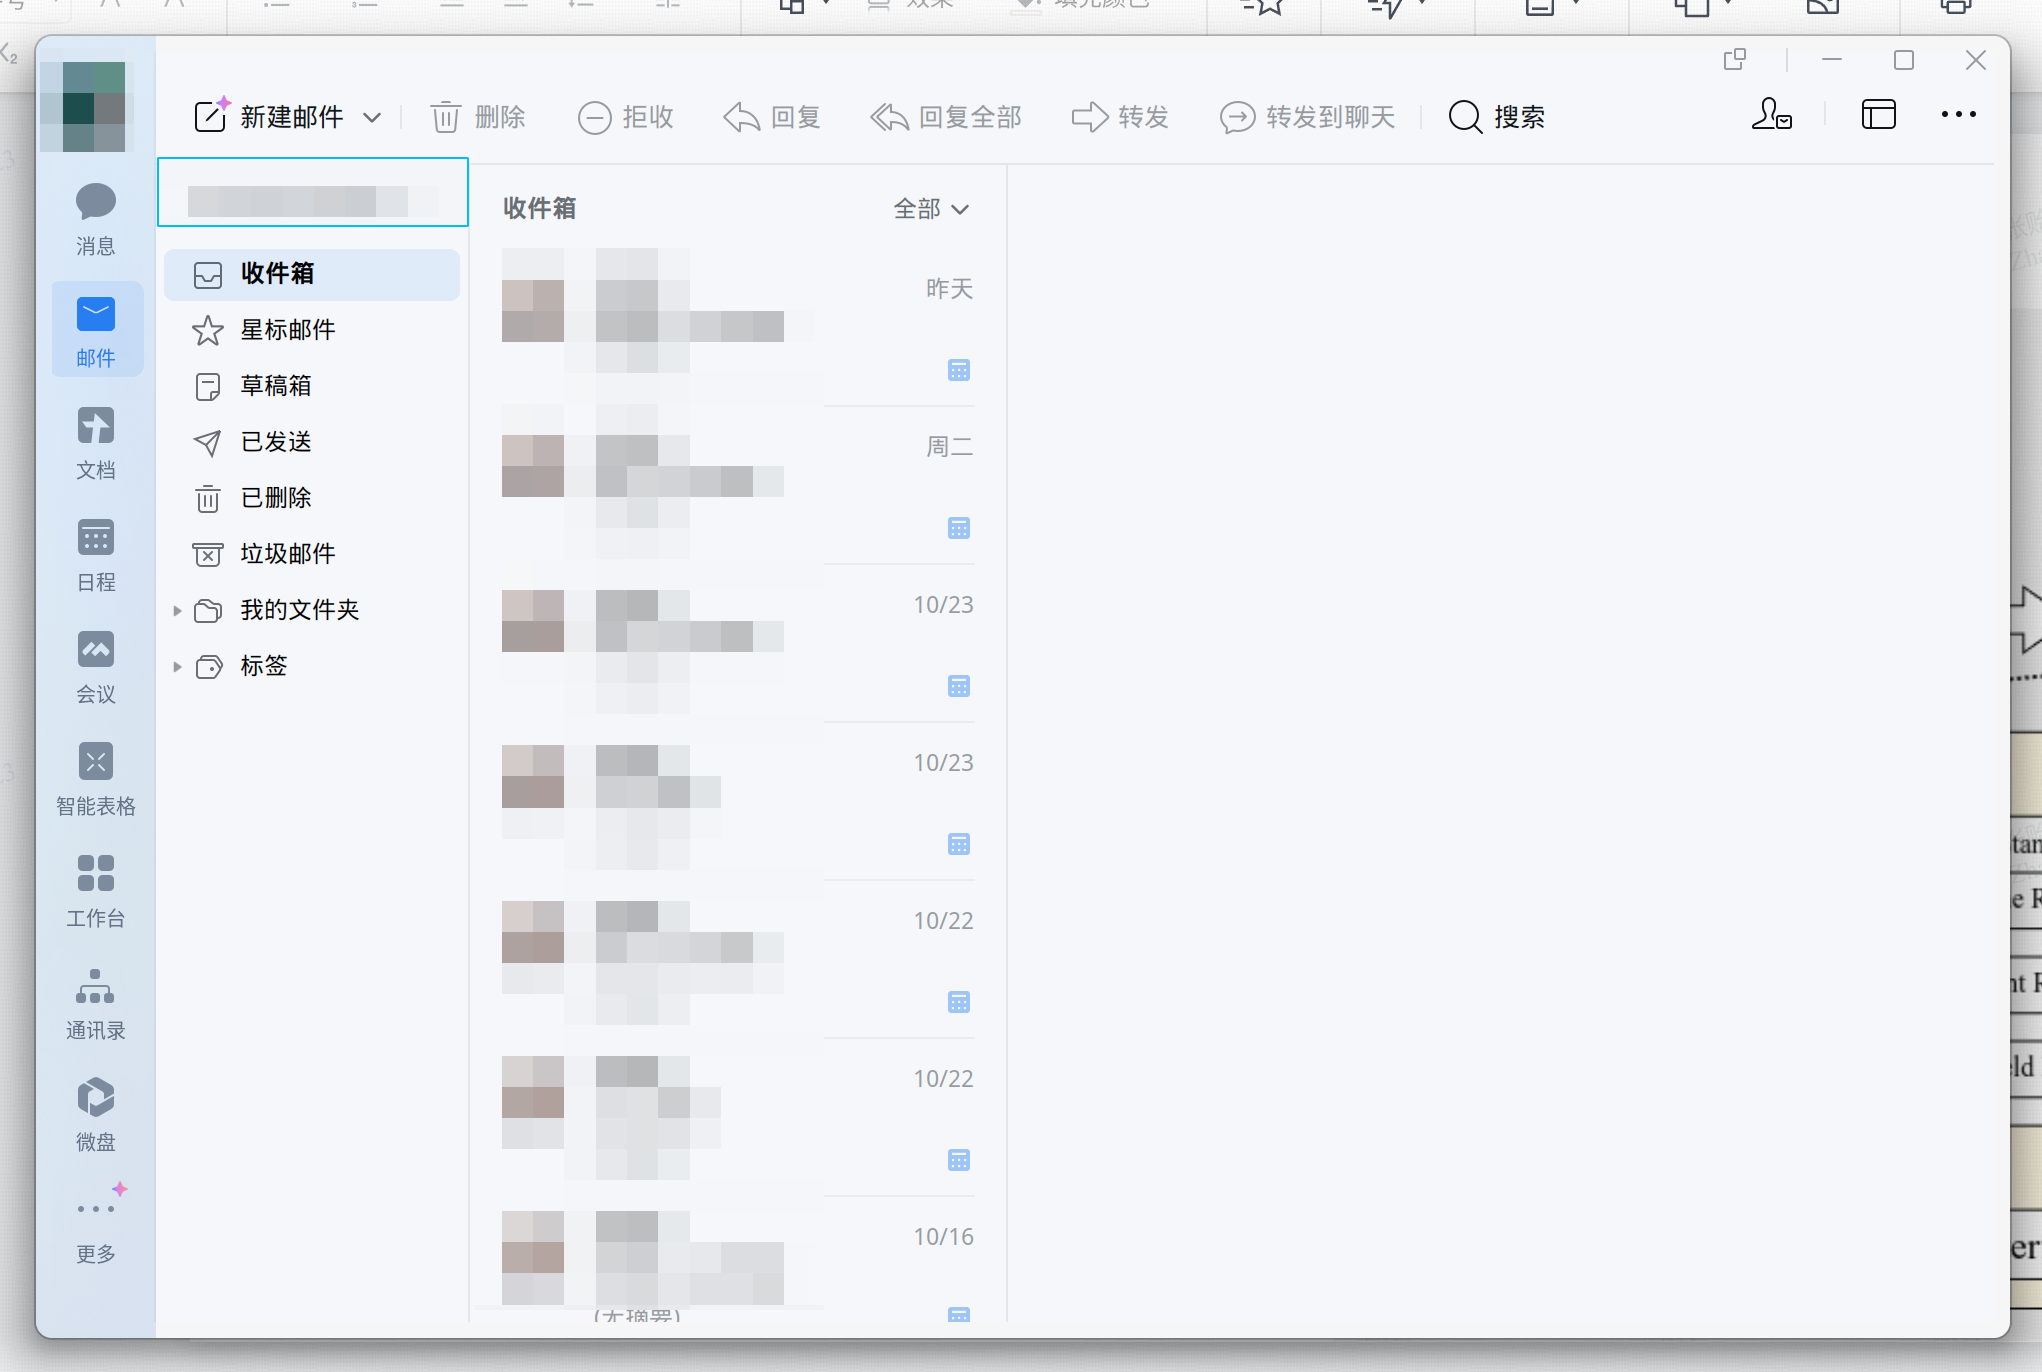Click the blurred email account field
Image resolution: width=2042 pixels, height=1372 pixels.
pos(313,192)
